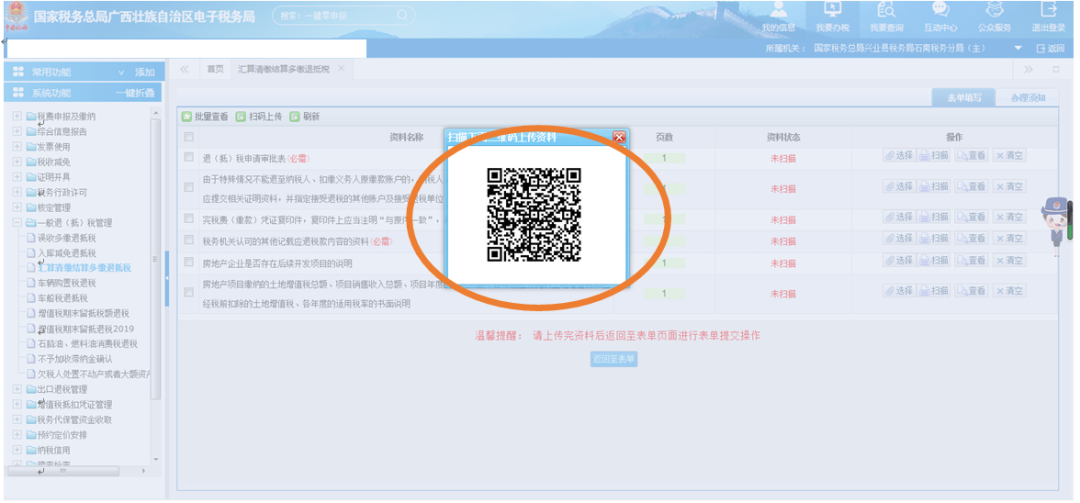Check the 房地产项目缴纳的土地增值税总额 row checkbox
Viewport: 1080px width, 503px height.
189,292
